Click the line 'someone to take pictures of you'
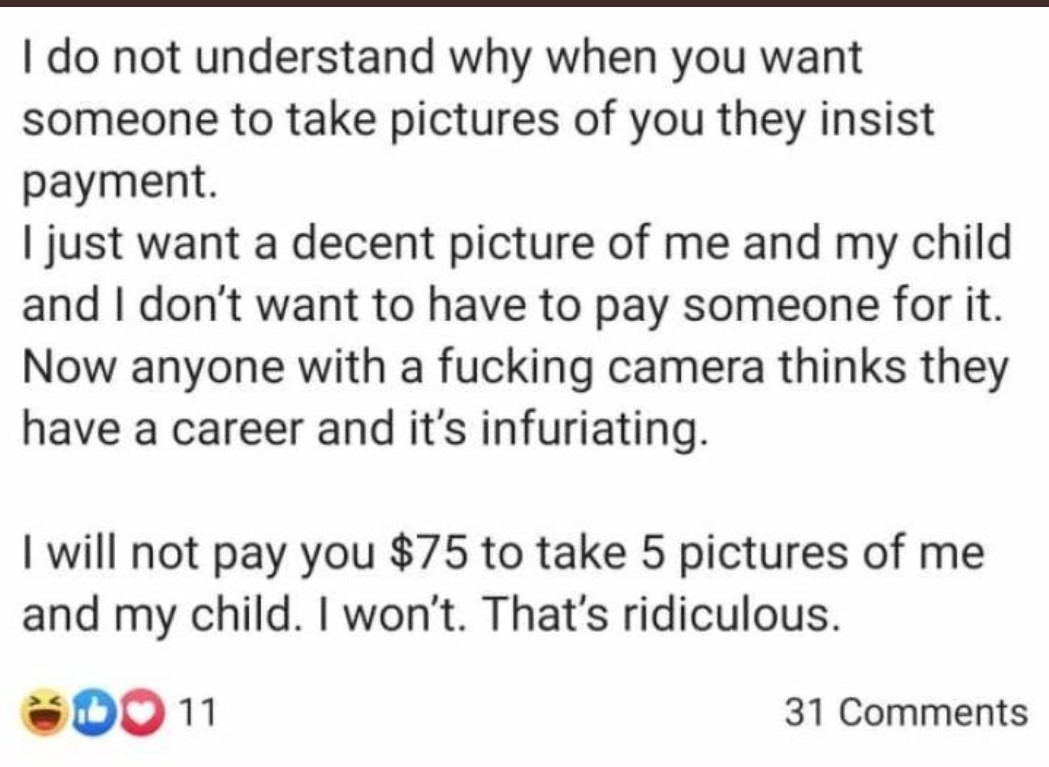Image resolution: width=1049 pixels, height=767 pixels. click(x=478, y=120)
